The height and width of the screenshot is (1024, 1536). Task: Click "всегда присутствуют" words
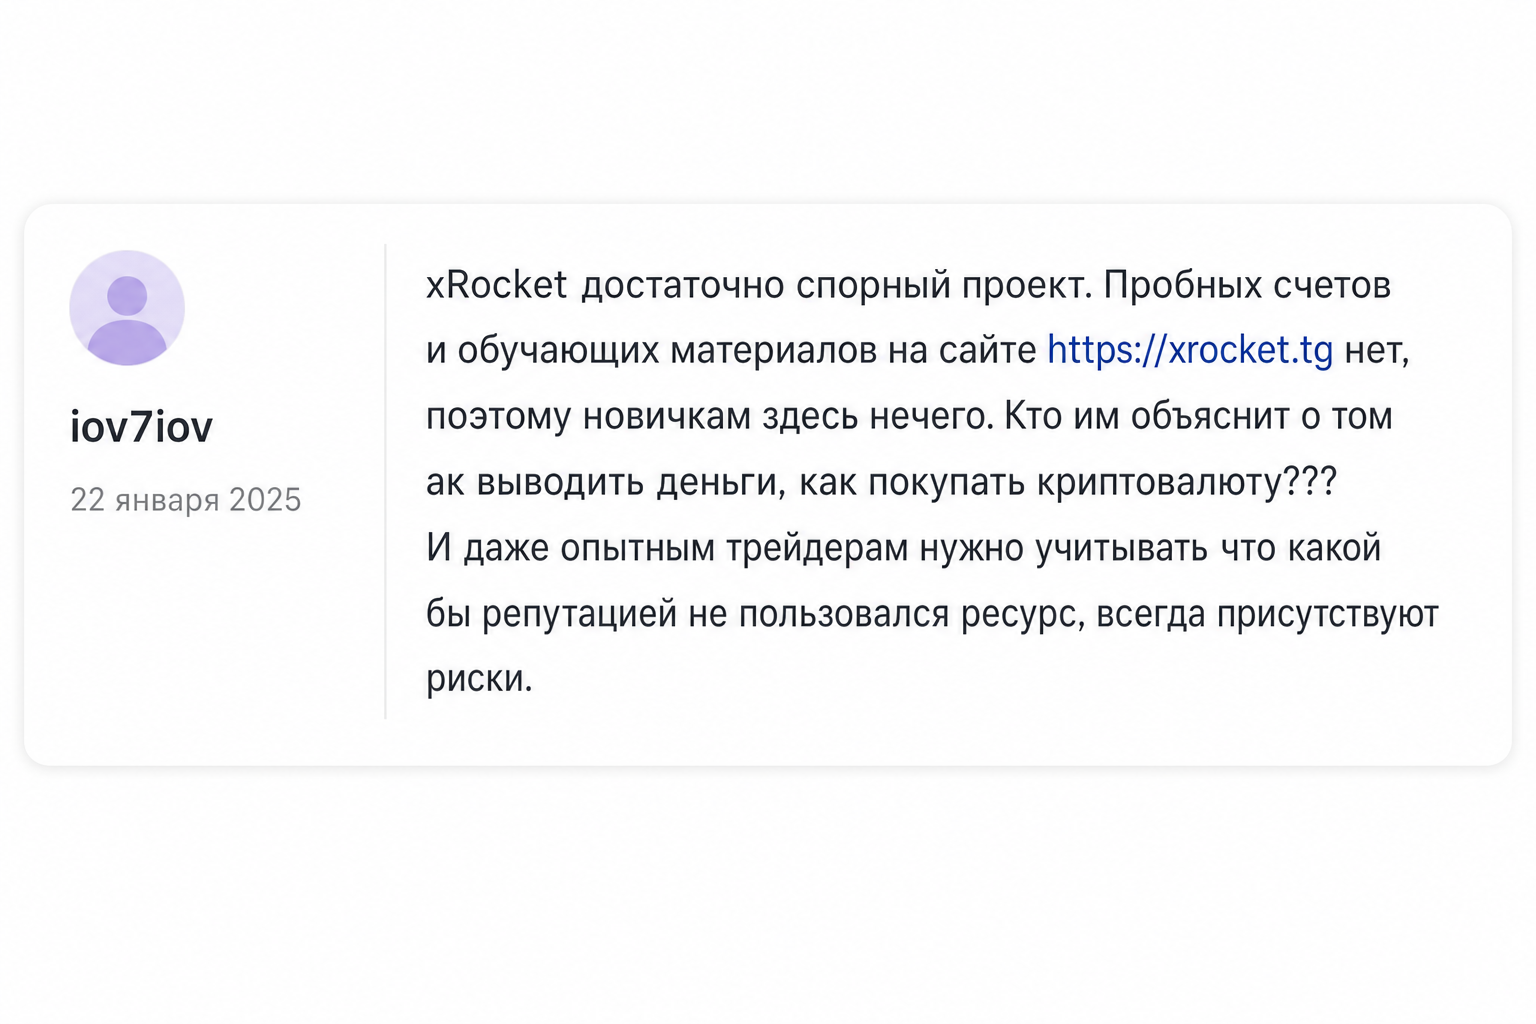click(1267, 614)
